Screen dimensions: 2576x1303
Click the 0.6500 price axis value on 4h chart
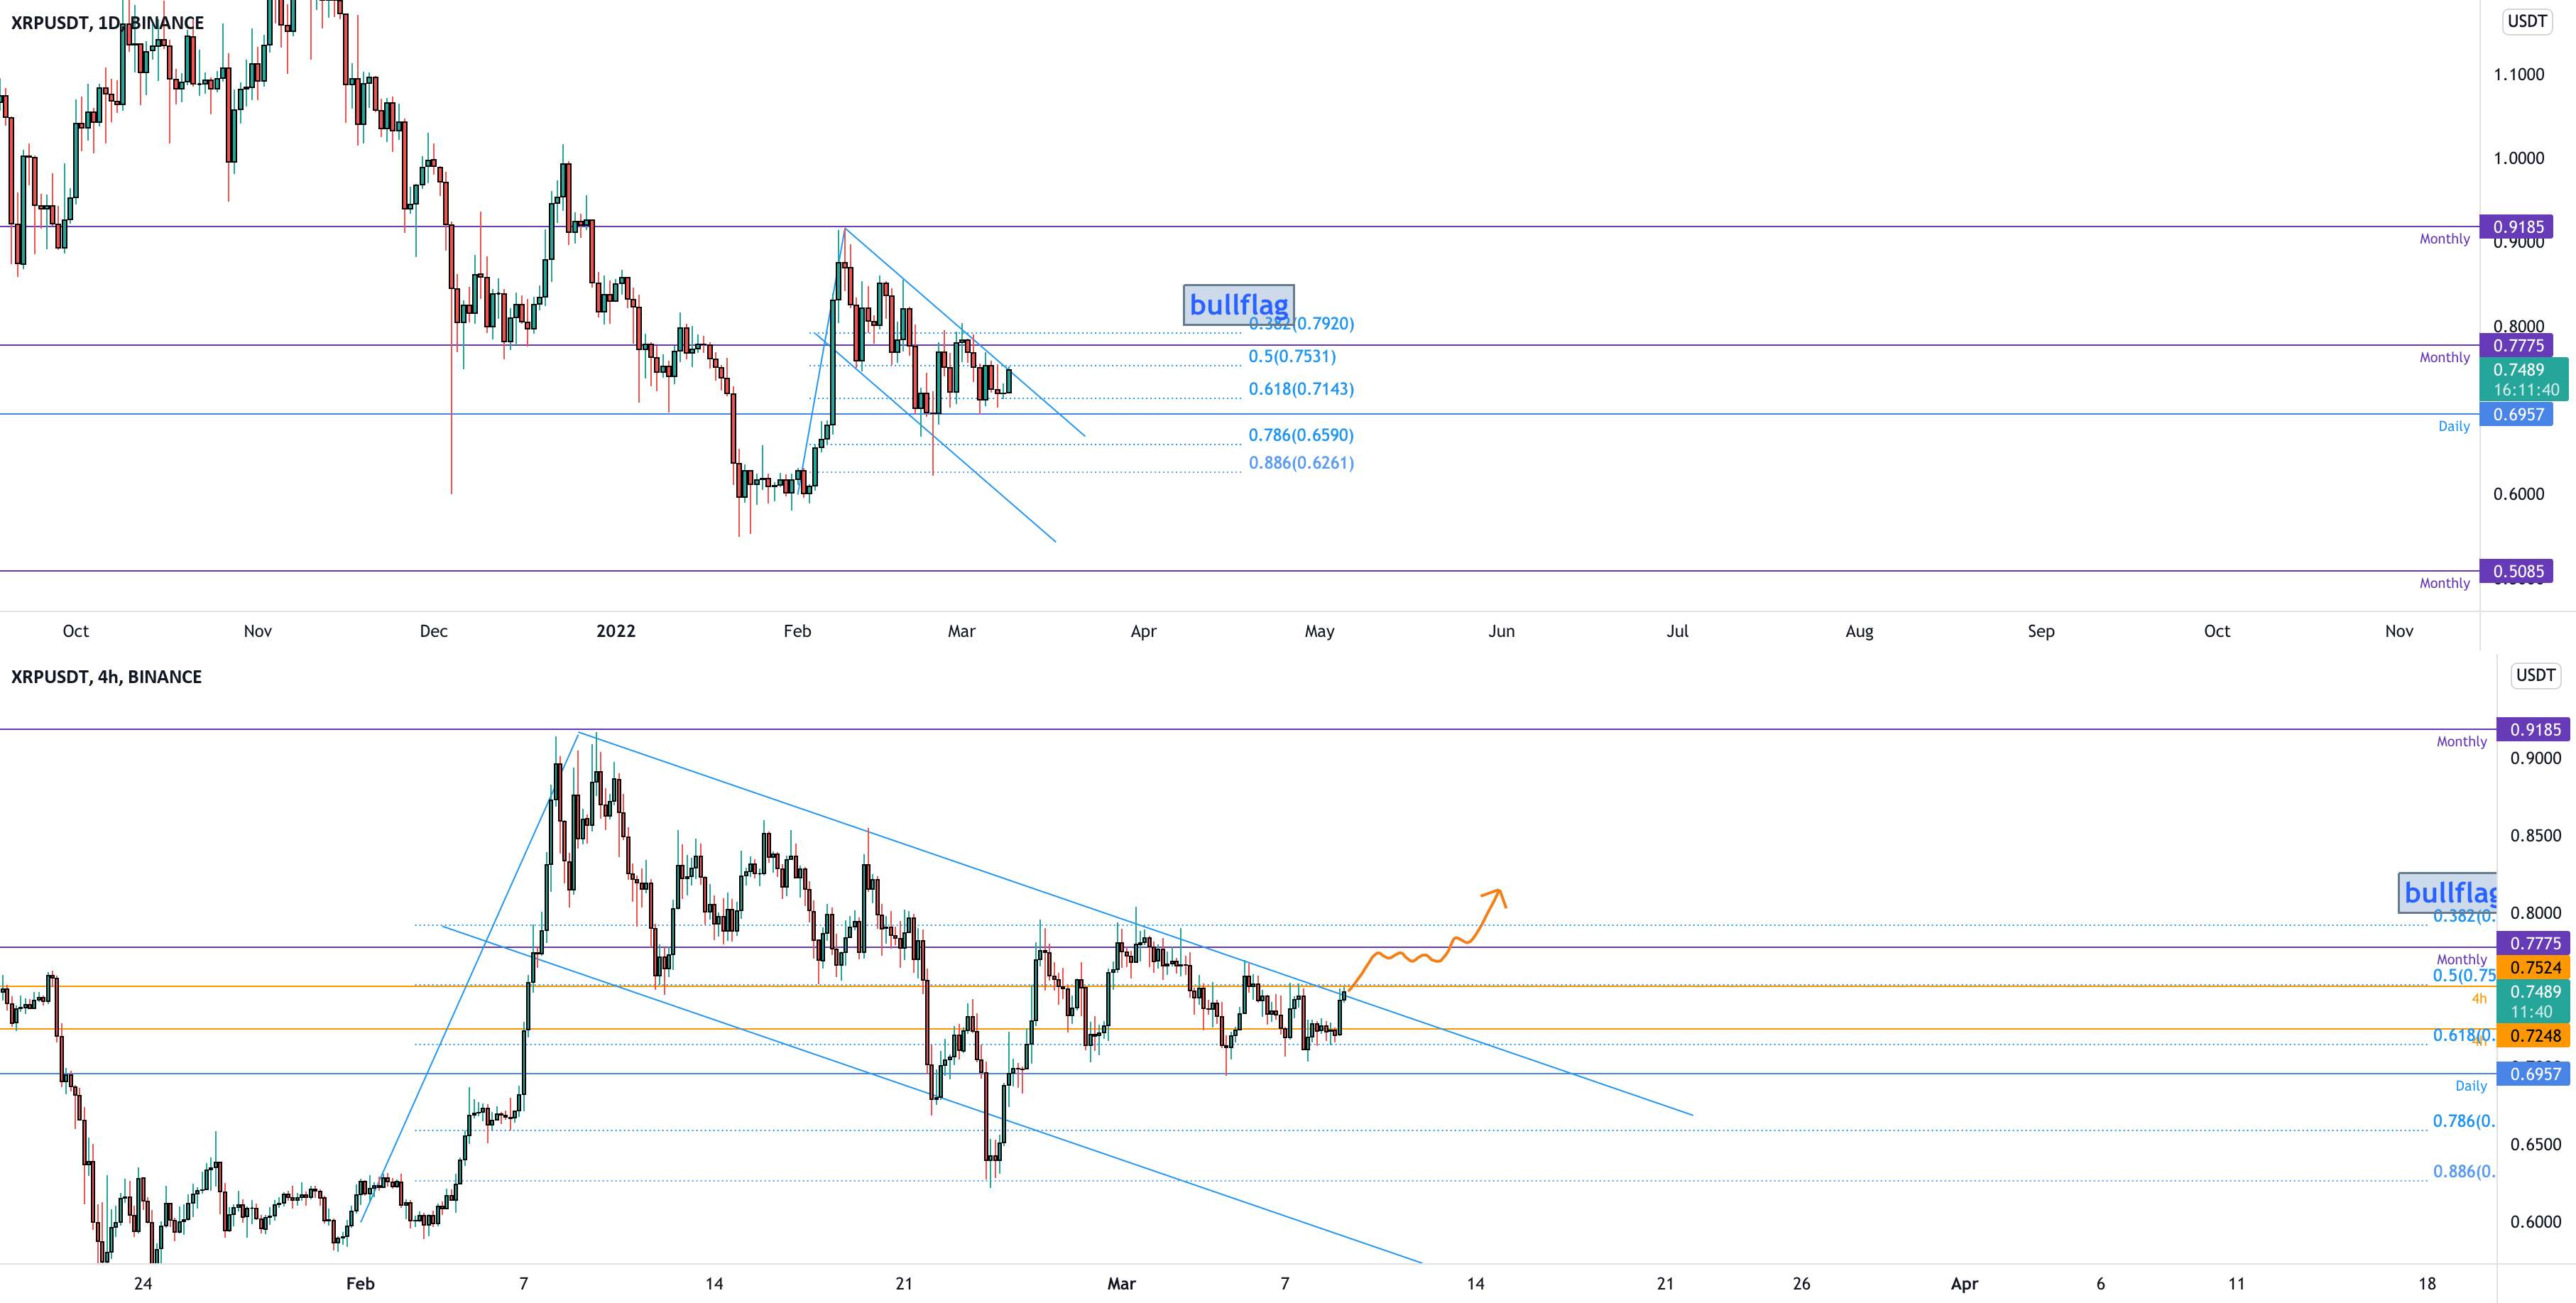tap(2535, 1145)
